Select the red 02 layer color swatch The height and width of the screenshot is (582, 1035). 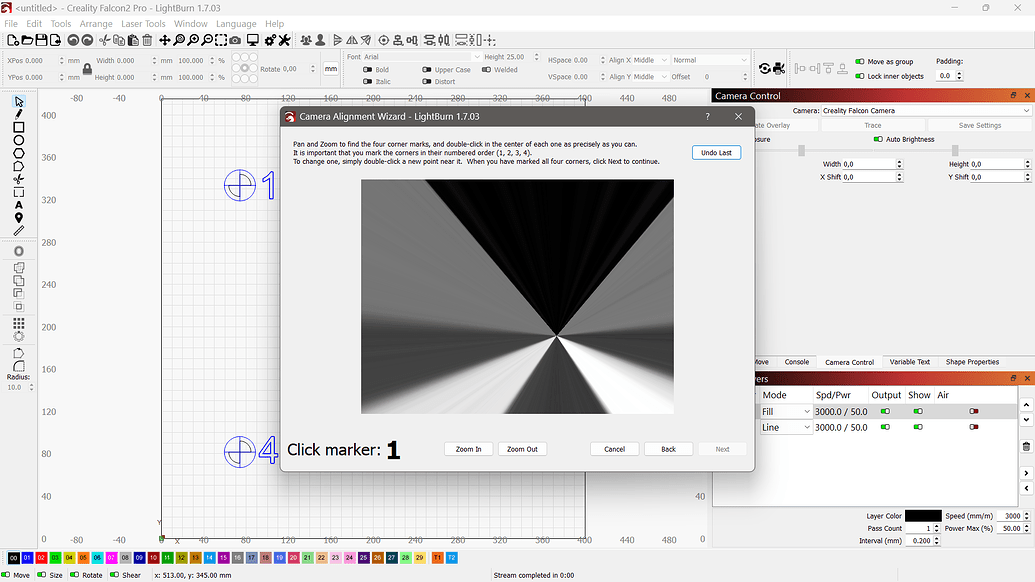tap(42, 558)
